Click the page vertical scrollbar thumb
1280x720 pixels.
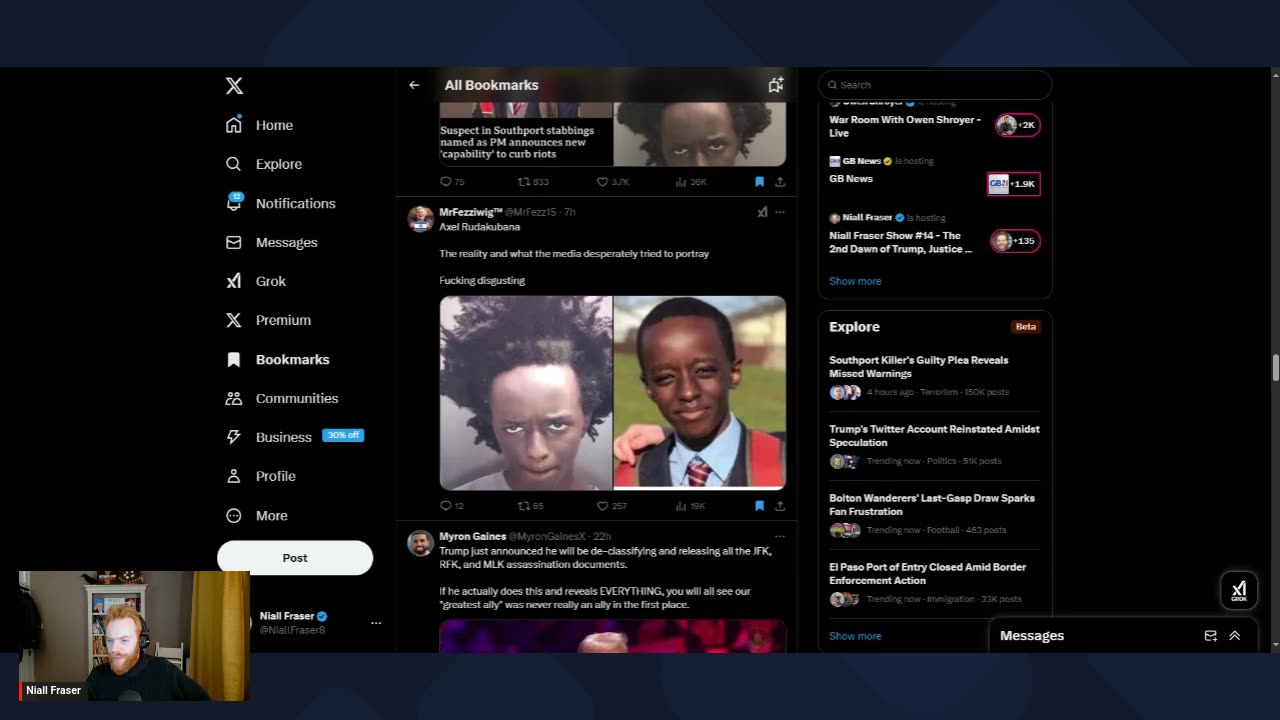(1275, 367)
